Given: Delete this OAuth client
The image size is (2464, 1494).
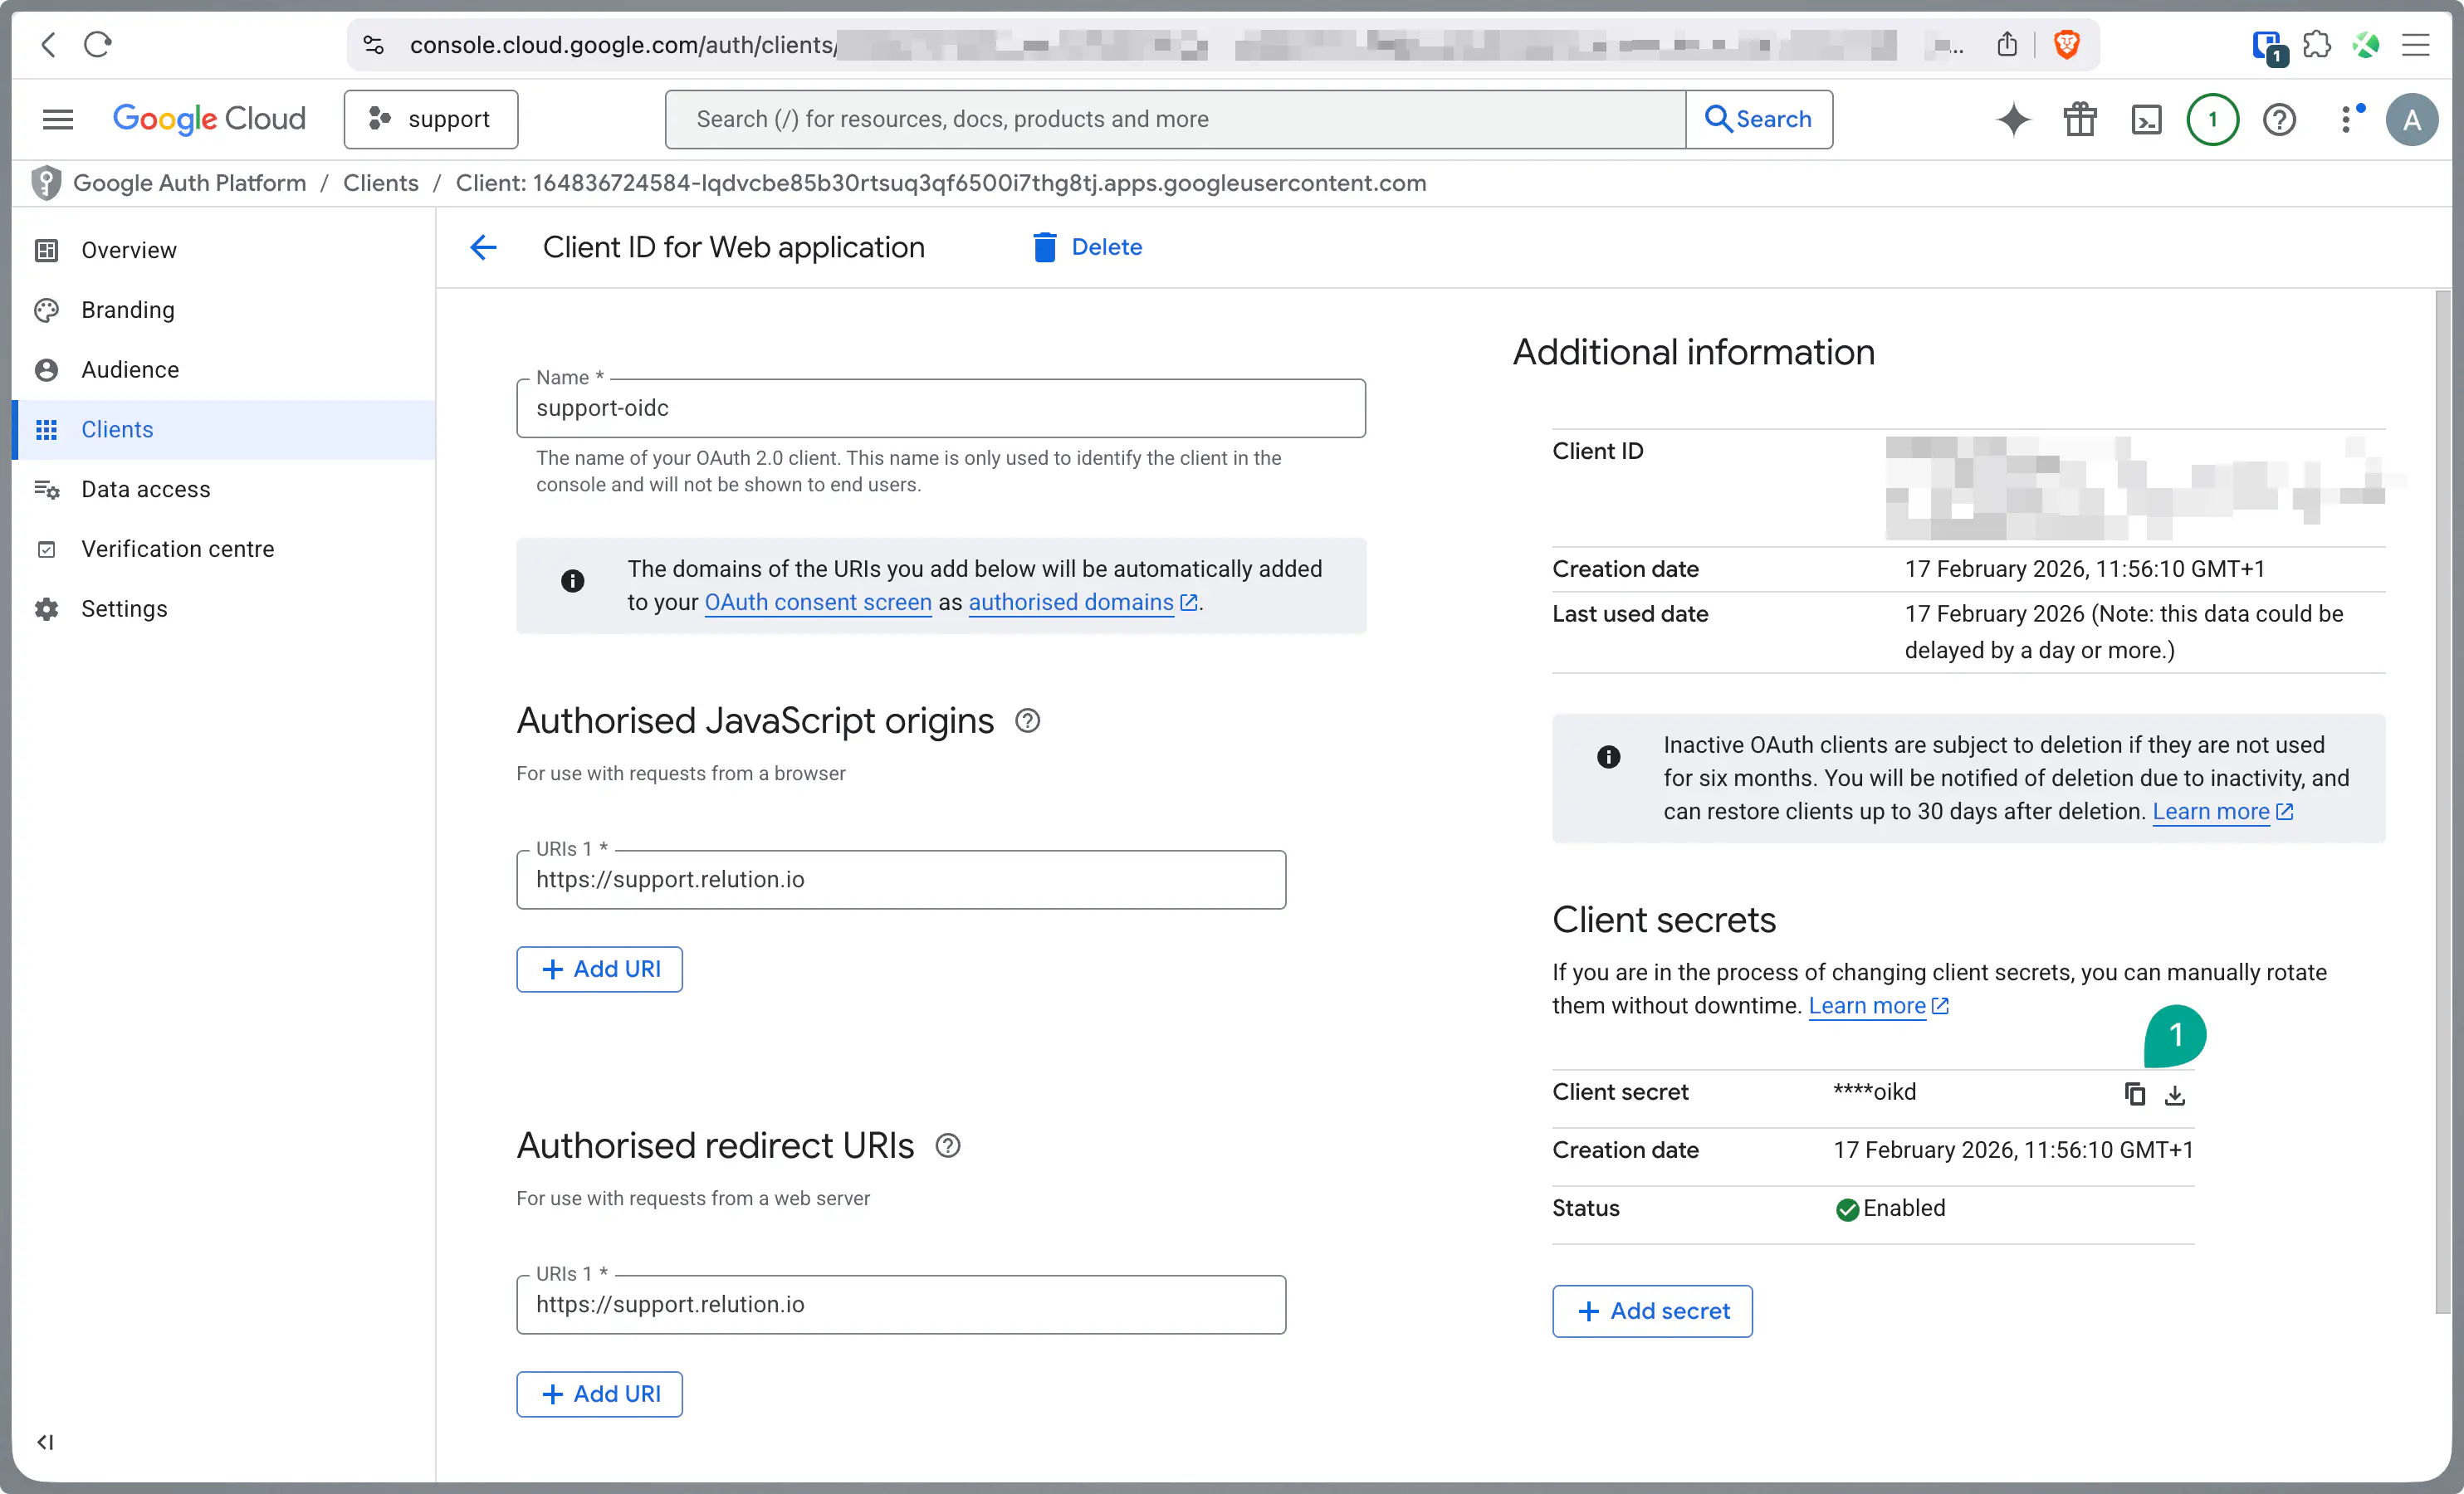Looking at the screenshot, I should 1087,247.
